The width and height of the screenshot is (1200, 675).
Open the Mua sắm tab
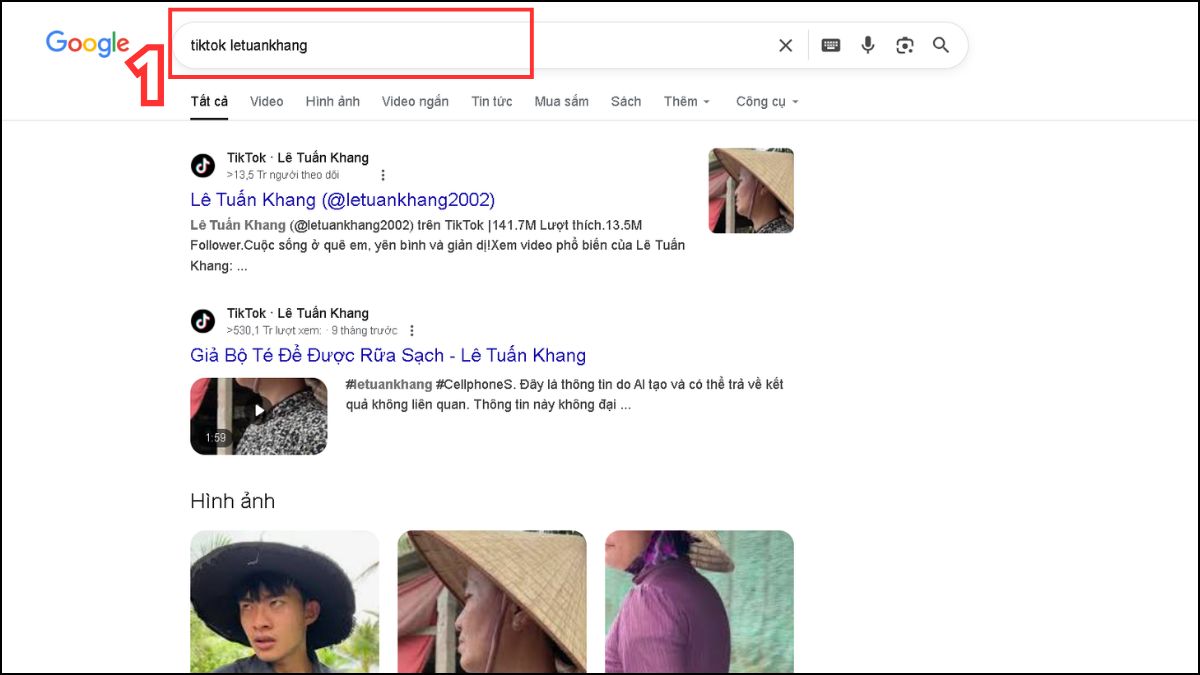click(x=561, y=101)
